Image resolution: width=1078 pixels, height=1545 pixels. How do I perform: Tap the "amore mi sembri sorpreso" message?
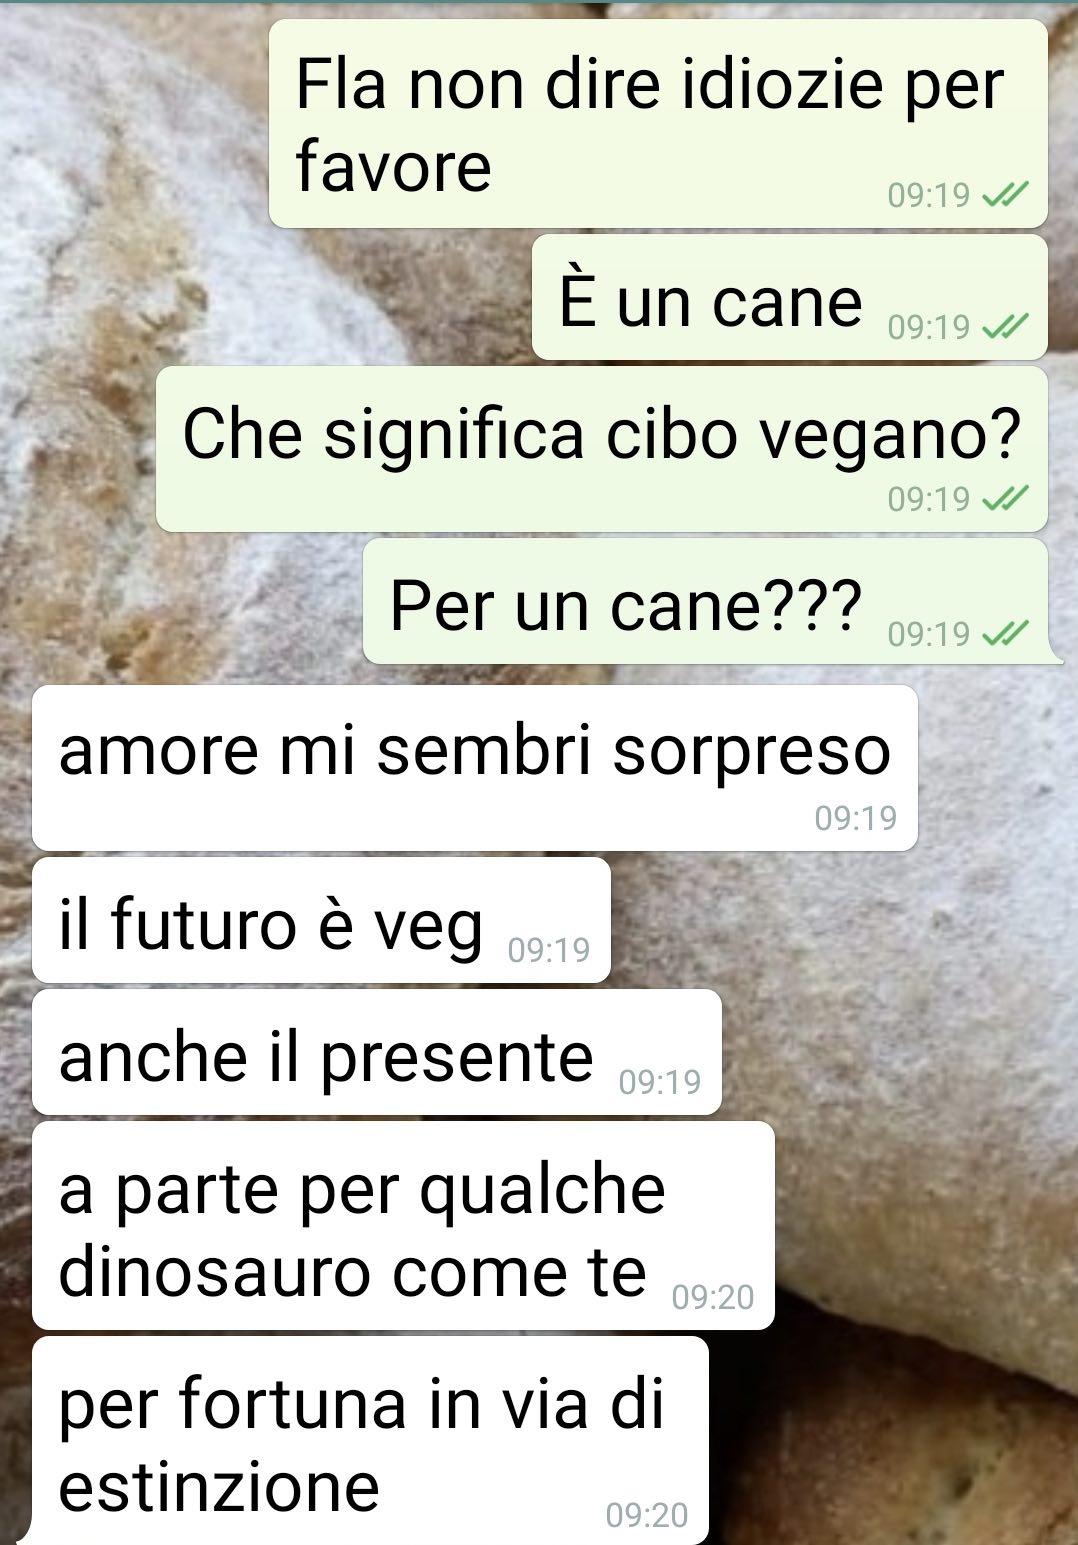(475, 768)
